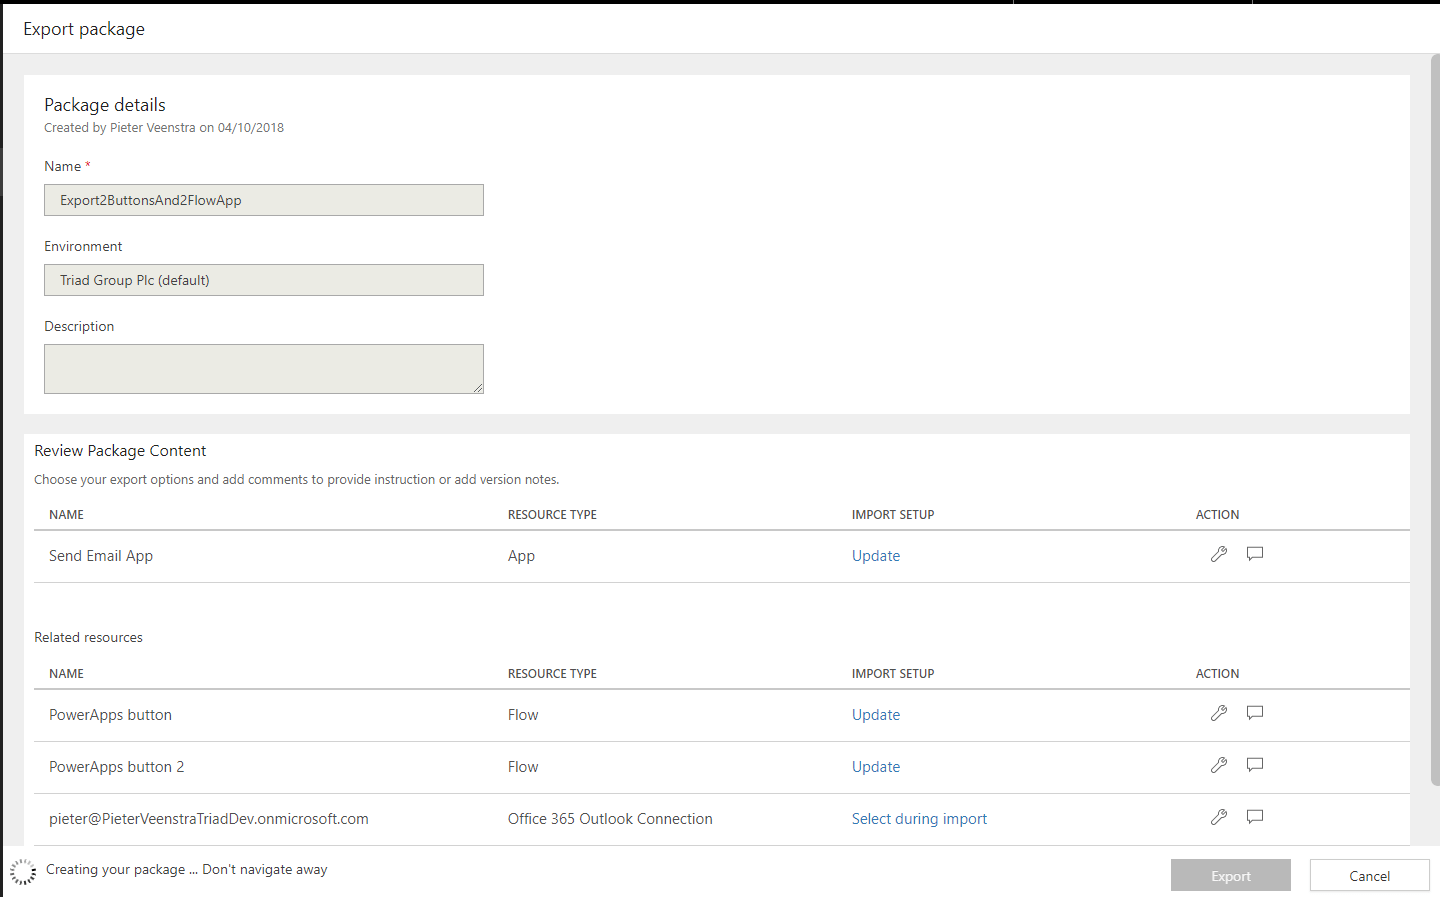Open wrench settings for Outlook Connection row
The width and height of the screenshot is (1440, 897).
point(1218,817)
